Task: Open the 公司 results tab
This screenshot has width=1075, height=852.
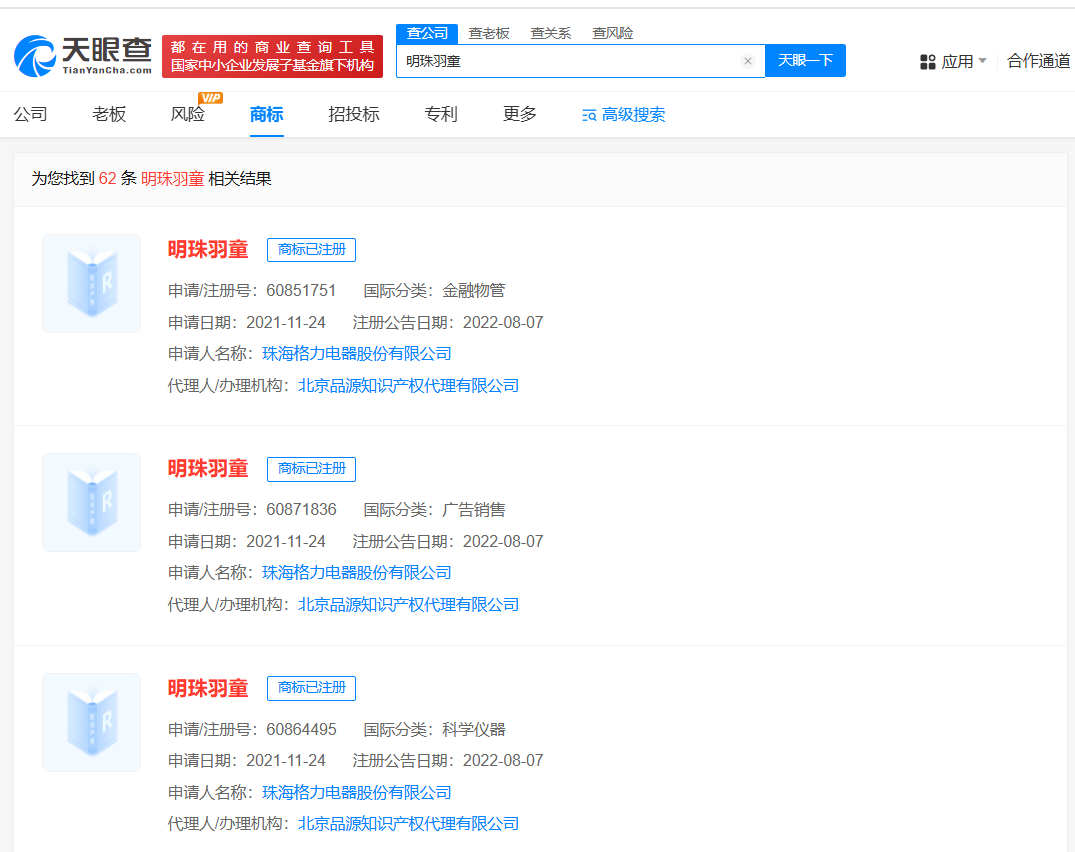Action: [31, 114]
